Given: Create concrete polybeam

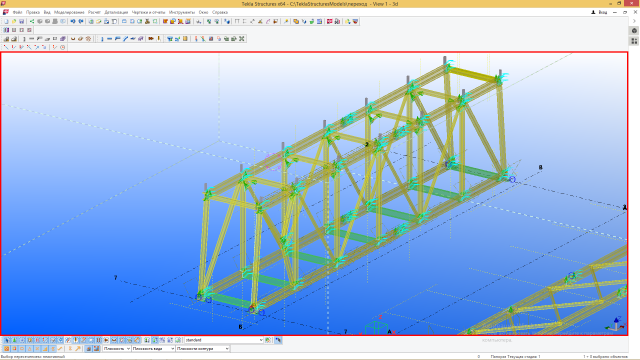Looking at the screenshot, I should click(39, 39).
